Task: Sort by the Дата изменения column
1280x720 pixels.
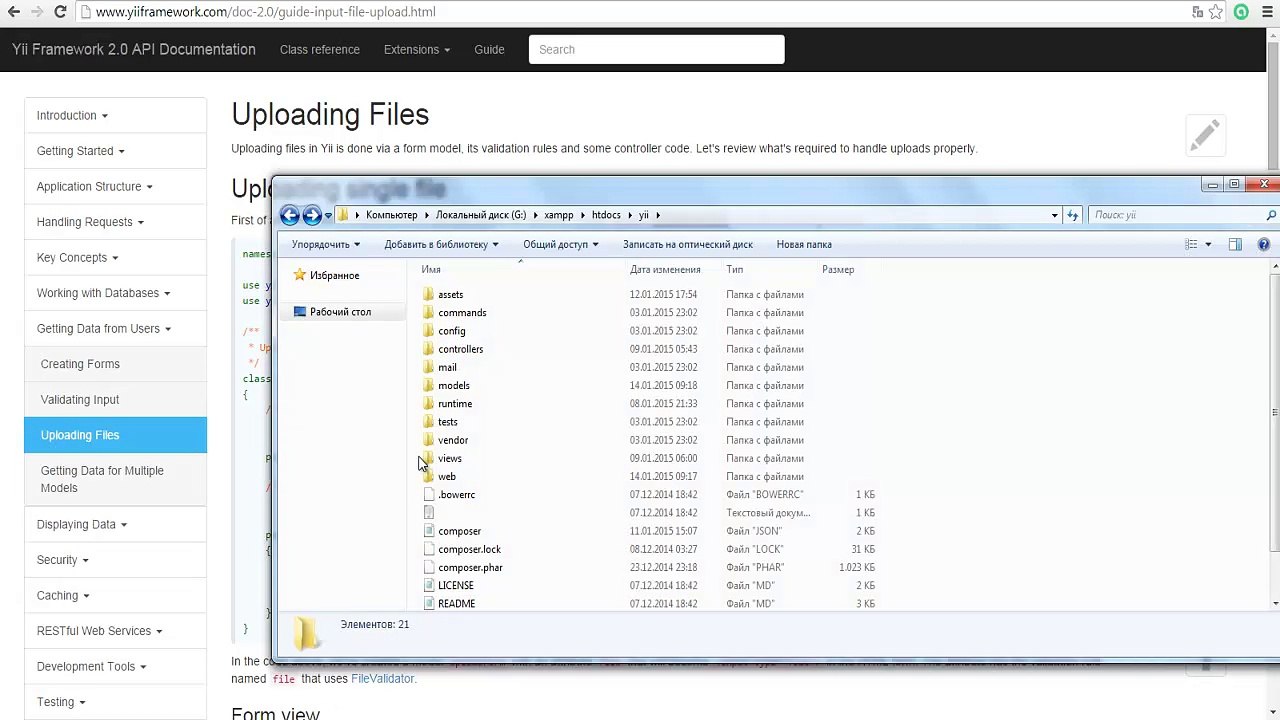Action: (x=665, y=269)
